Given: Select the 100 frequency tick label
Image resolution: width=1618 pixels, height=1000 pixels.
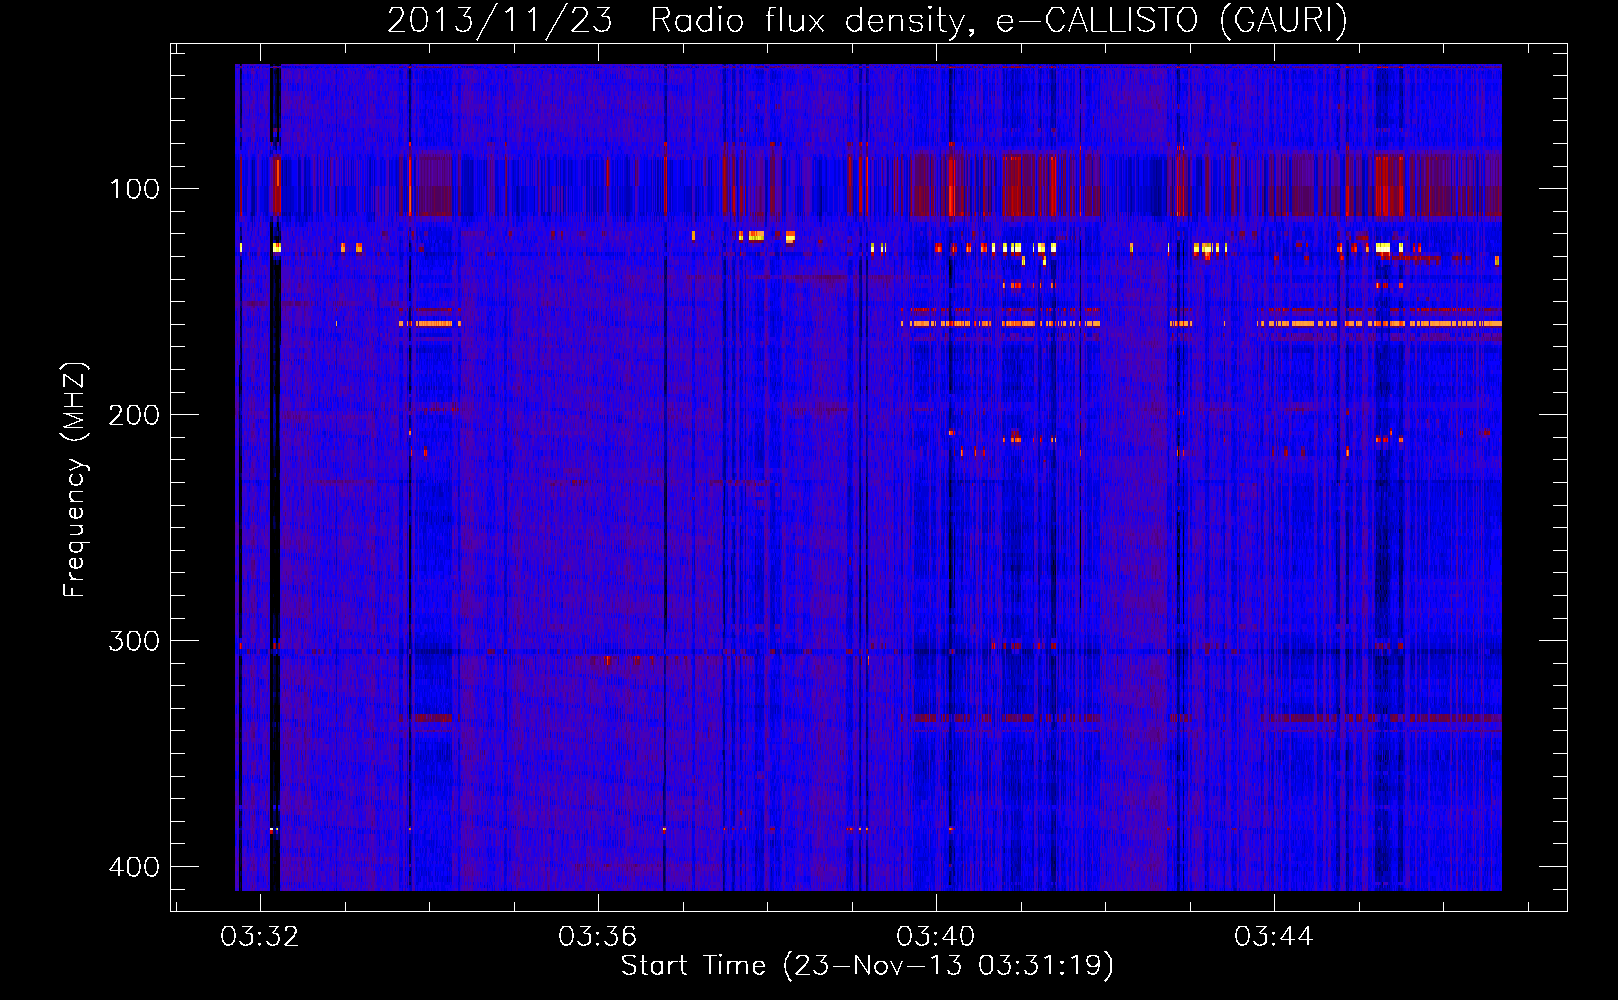Looking at the screenshot, I should tap(134, 189).
